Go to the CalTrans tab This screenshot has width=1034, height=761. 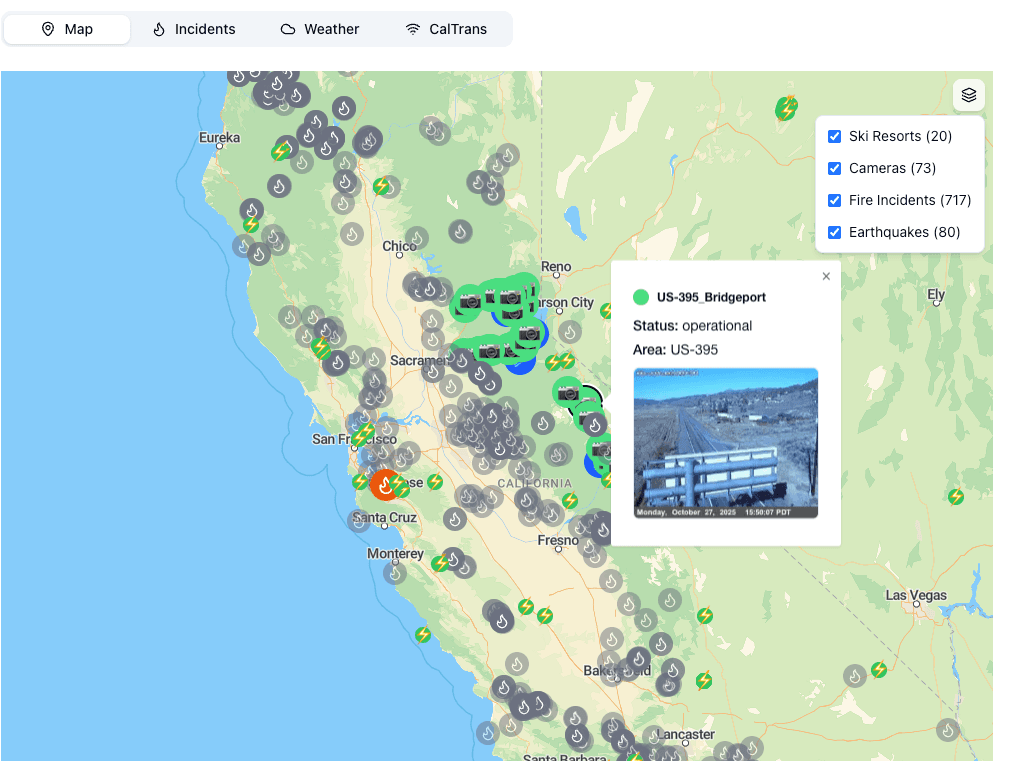pyautogui.click(x=446, y=29)
